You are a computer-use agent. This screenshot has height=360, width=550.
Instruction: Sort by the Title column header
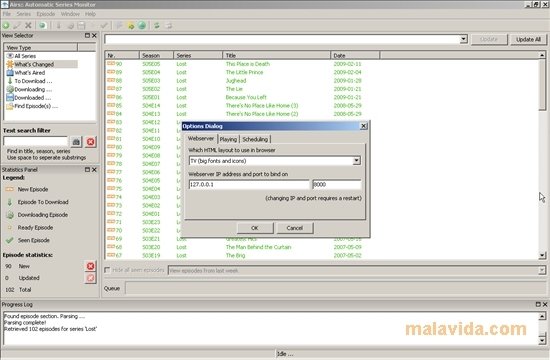(x=276, y=55)
